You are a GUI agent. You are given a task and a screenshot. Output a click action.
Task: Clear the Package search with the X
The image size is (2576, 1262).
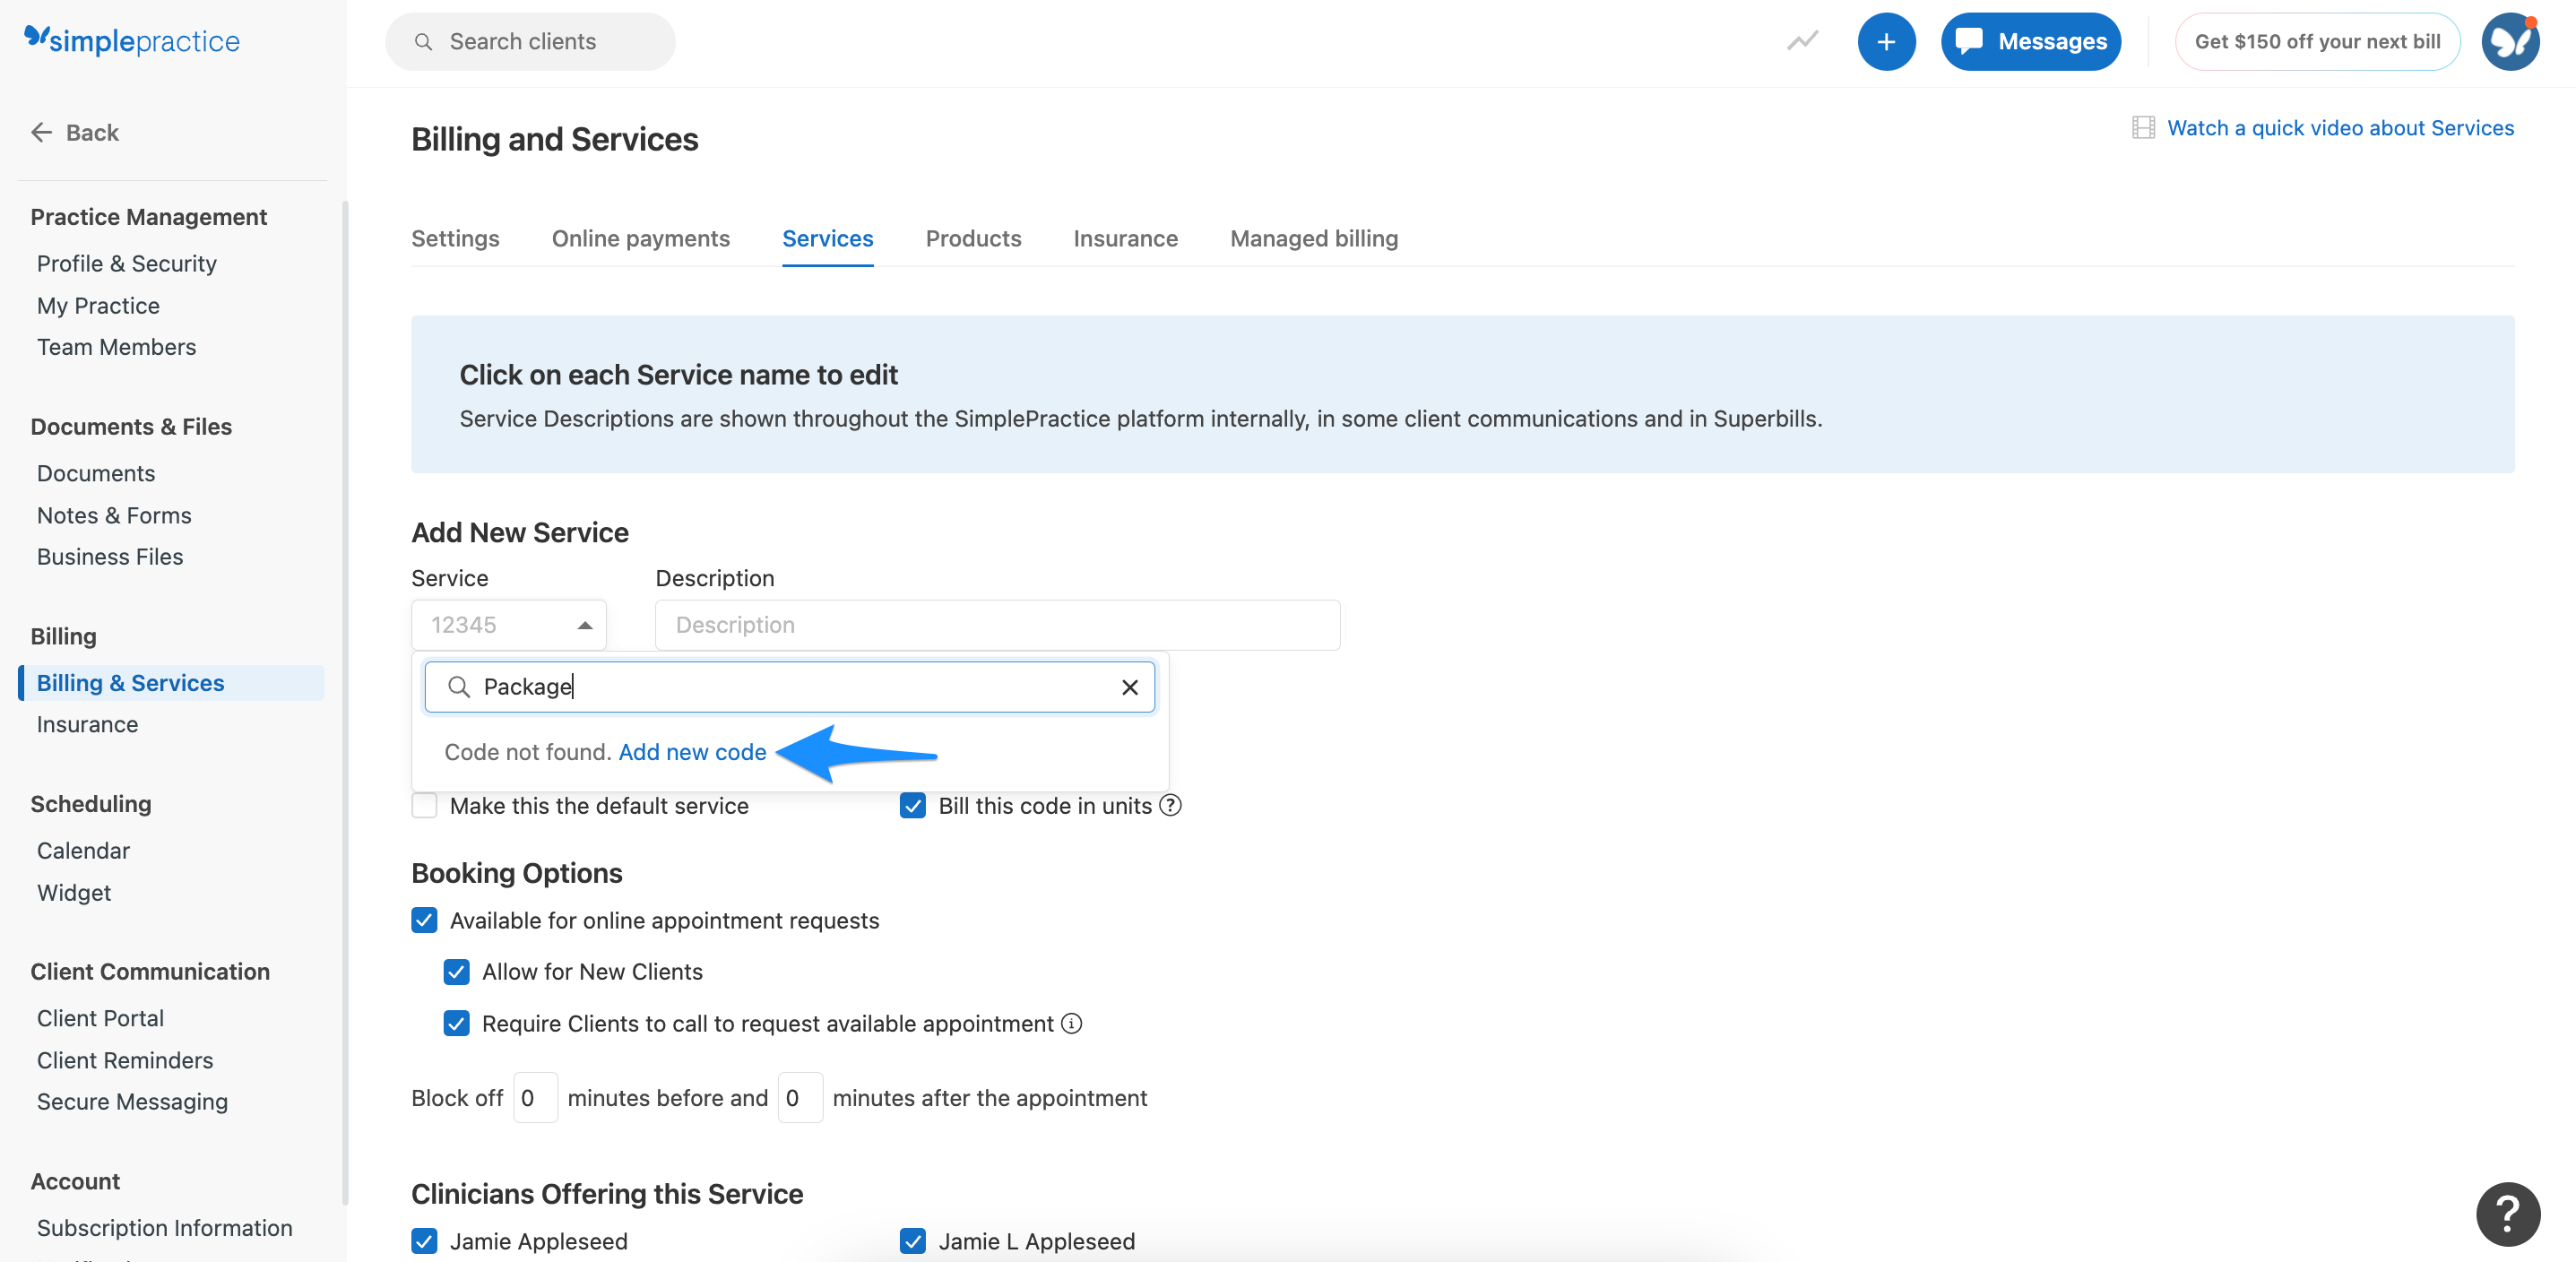point(1130,687)
